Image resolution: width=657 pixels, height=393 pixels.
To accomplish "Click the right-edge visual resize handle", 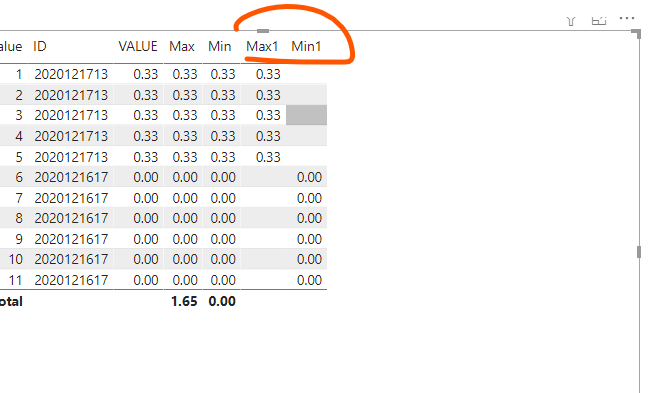I will pos(639,252).
